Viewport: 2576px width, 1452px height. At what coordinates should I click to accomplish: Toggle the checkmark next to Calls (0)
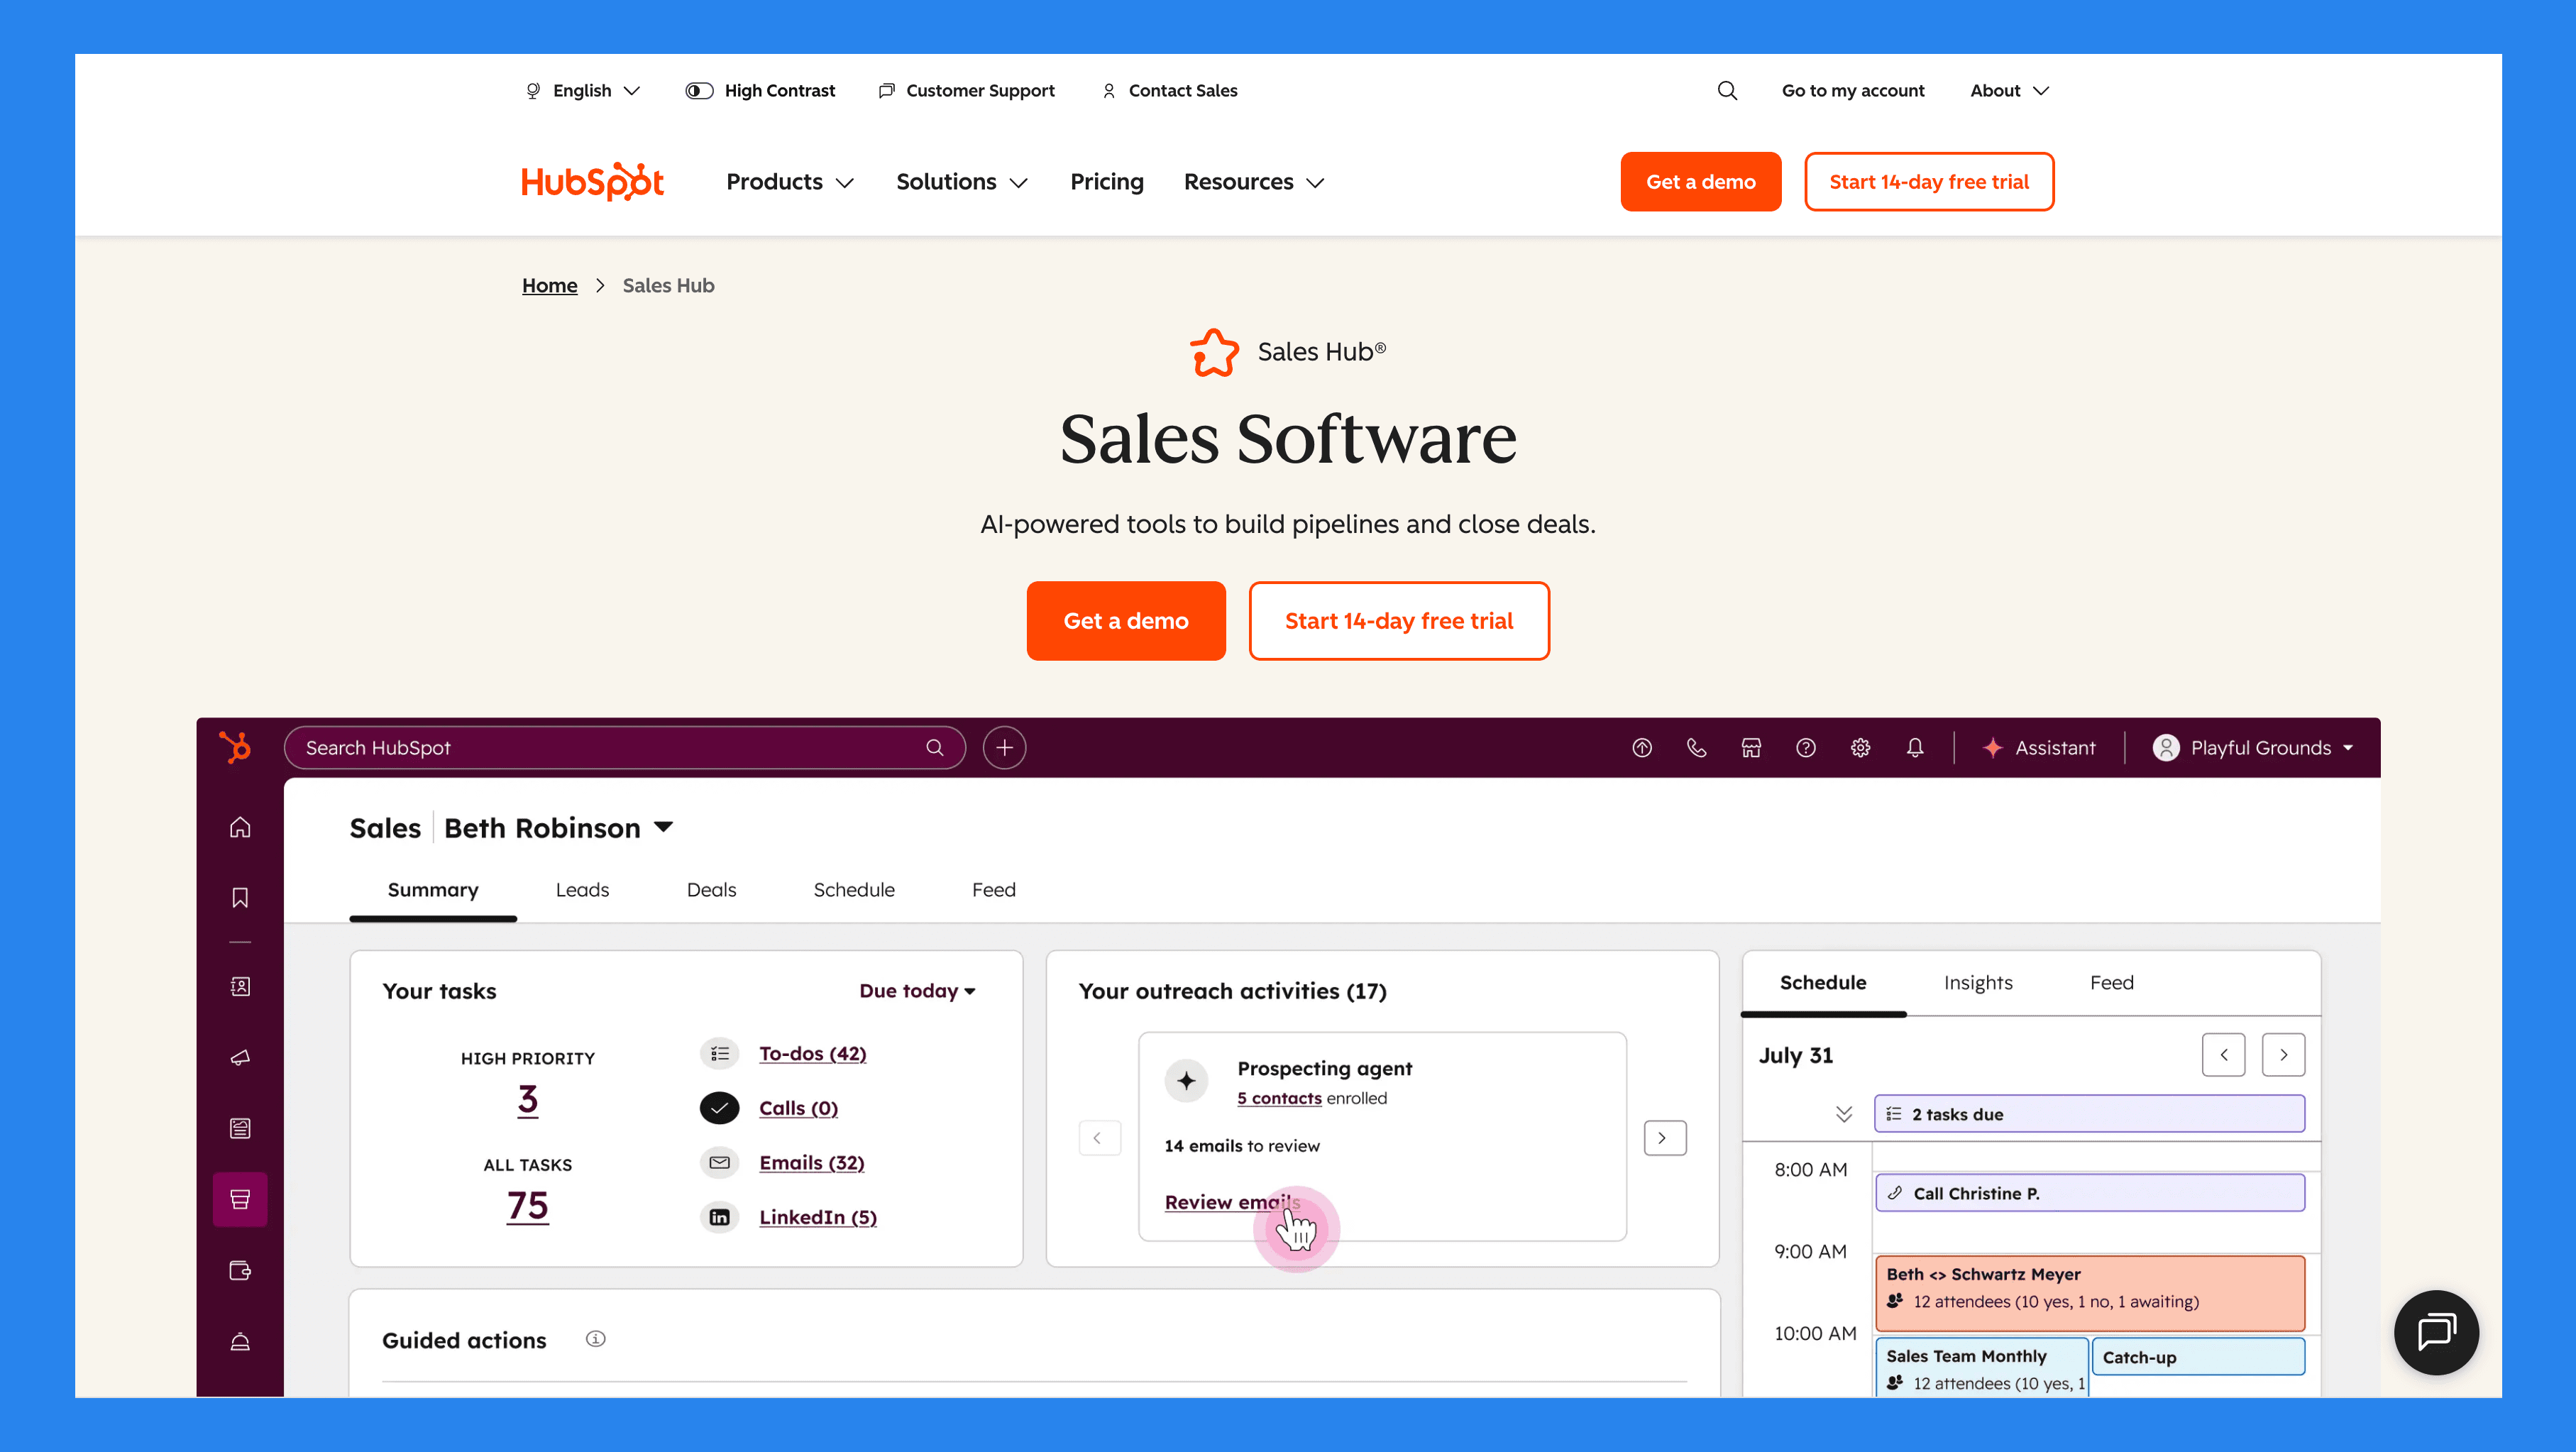click(719, 1108)
